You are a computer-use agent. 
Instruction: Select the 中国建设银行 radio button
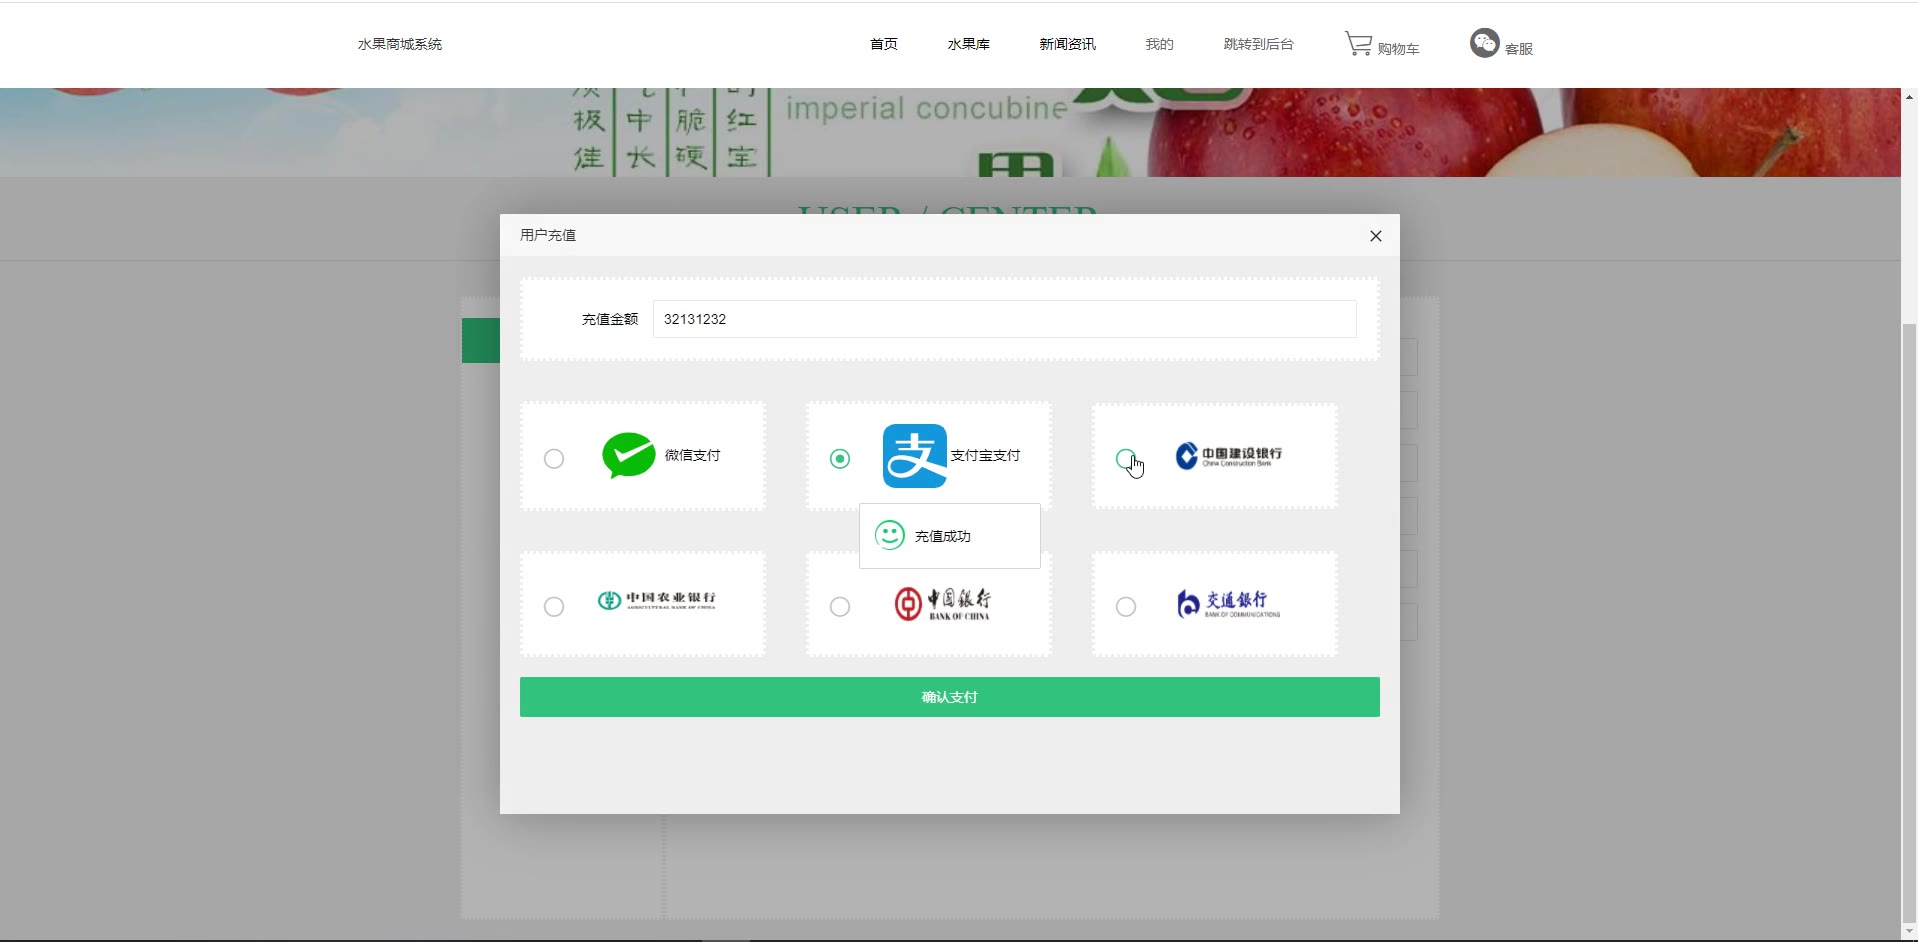click(1125, 459)
